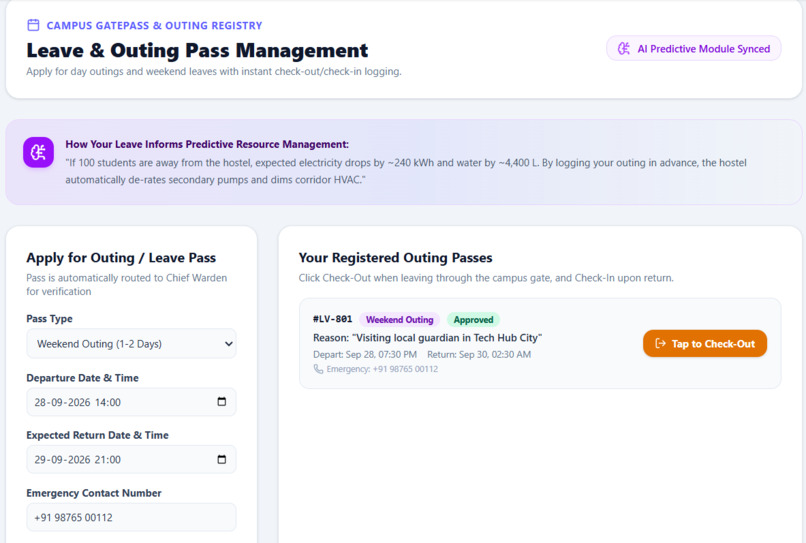Image resolution: width=806 pixels, height=543 pixels.
Task: Click the 'Leave & Outing Pass Management' heading
Action: (x=197, y=50)
